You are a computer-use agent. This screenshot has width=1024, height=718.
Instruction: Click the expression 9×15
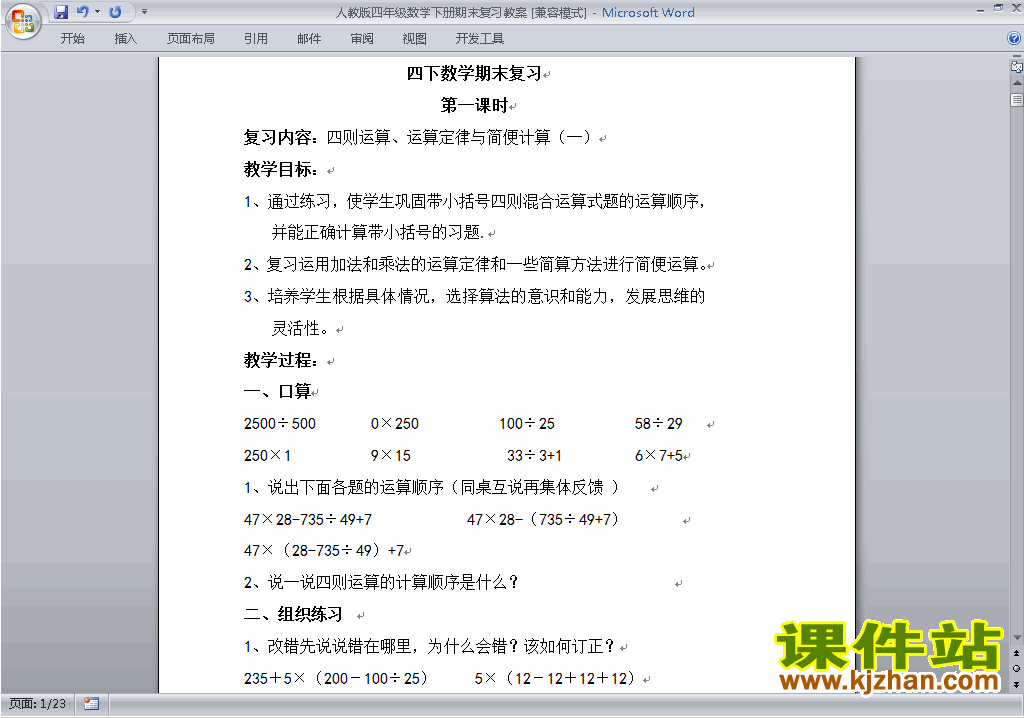391,455
